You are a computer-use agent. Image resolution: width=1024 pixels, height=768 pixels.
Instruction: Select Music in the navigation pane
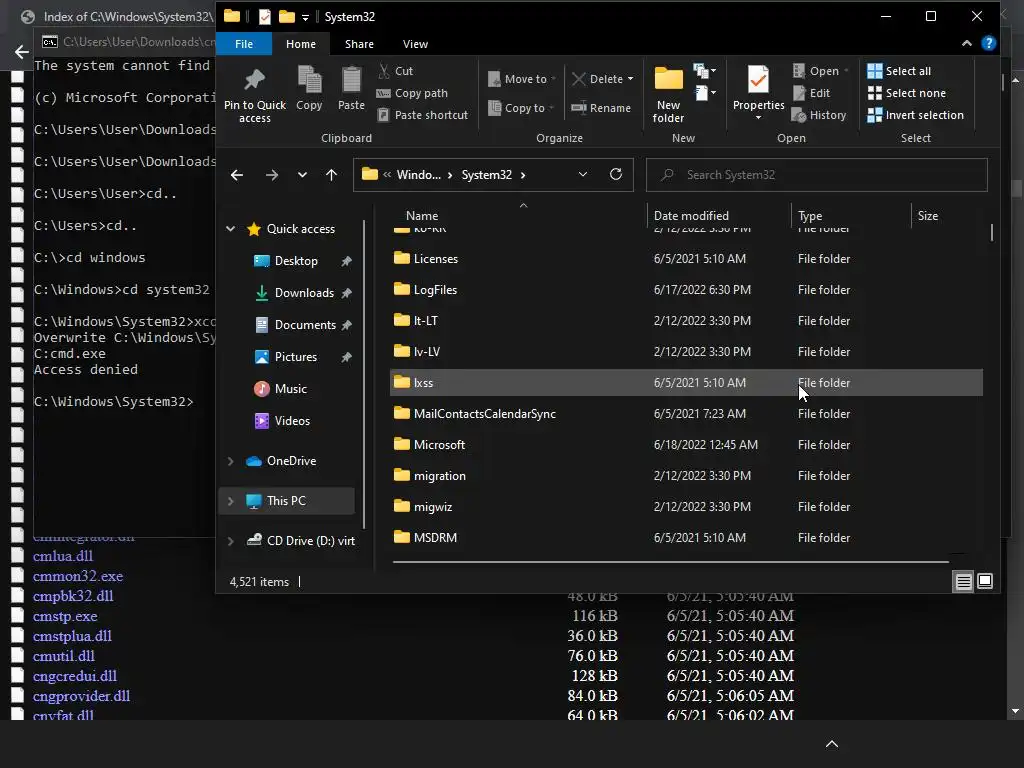[291, 389]
